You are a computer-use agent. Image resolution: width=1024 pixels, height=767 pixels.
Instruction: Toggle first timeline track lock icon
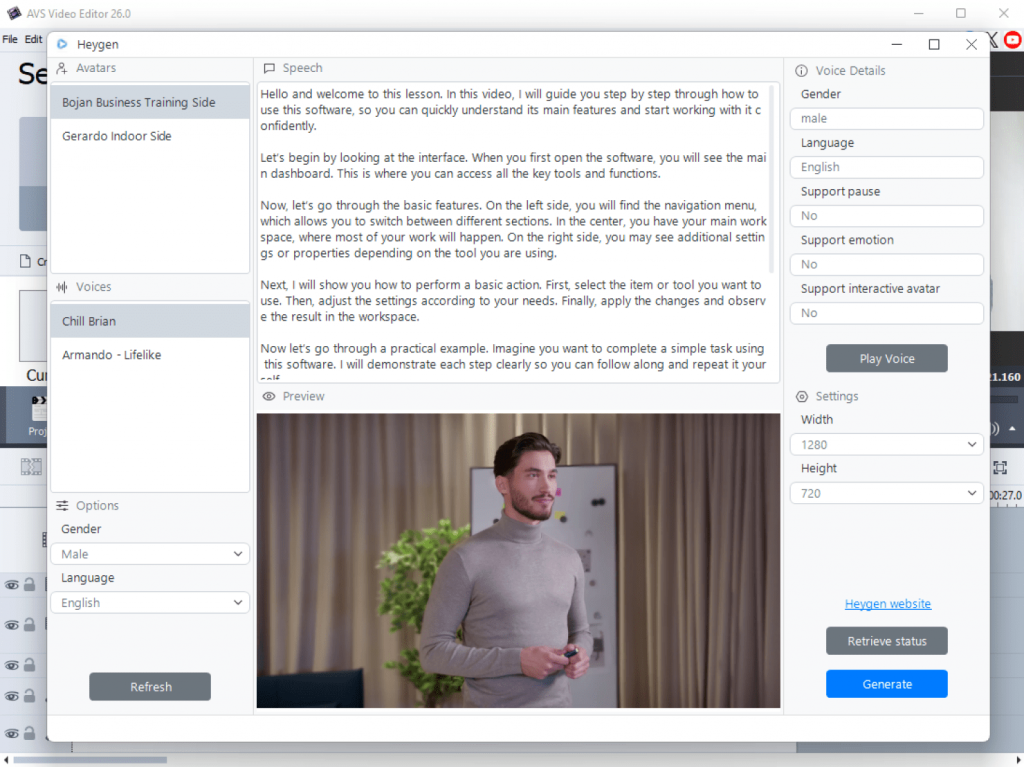tap(29, 584)
